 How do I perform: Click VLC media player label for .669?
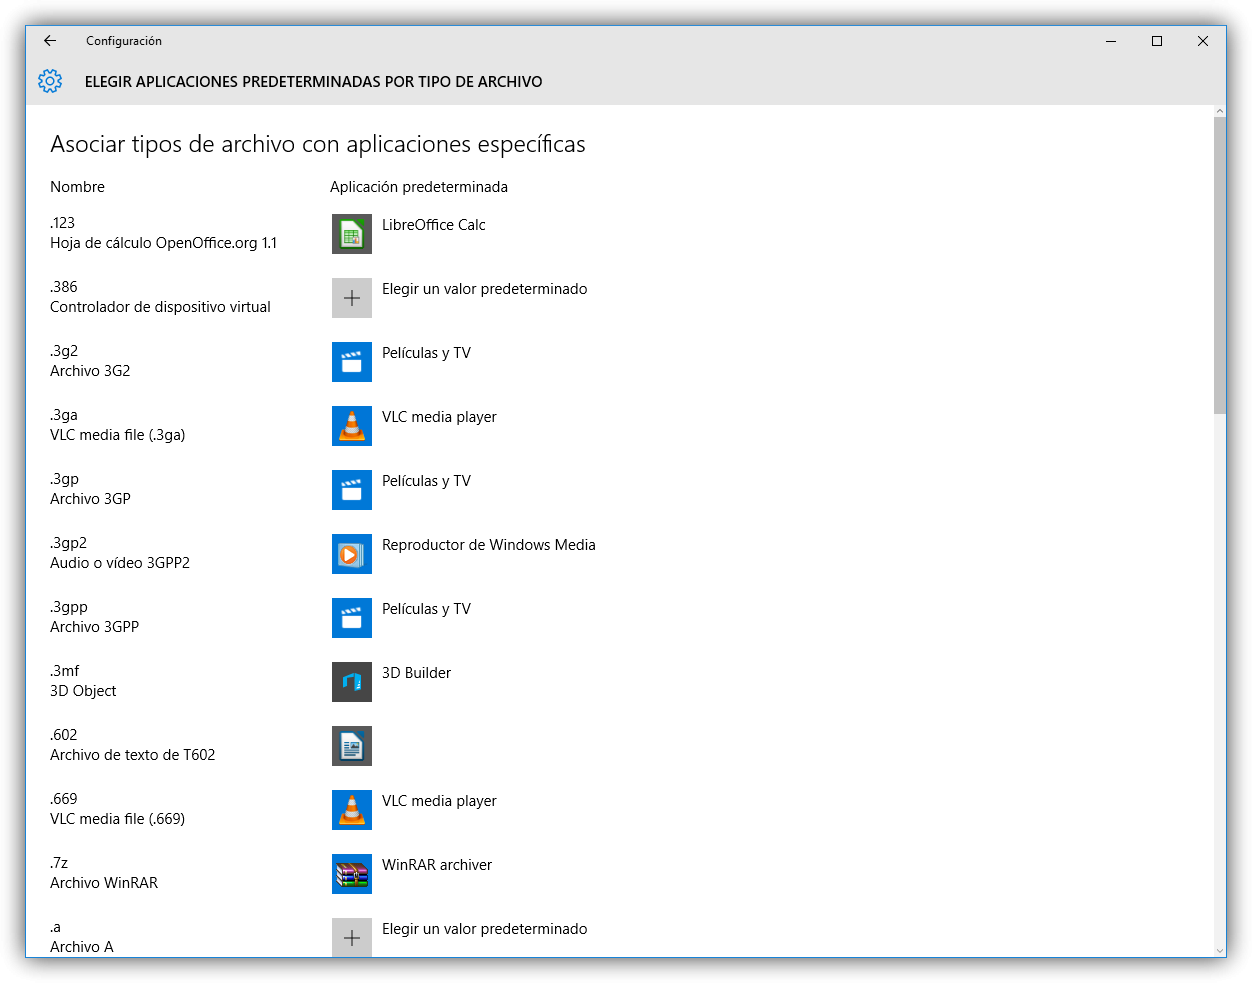439,801
